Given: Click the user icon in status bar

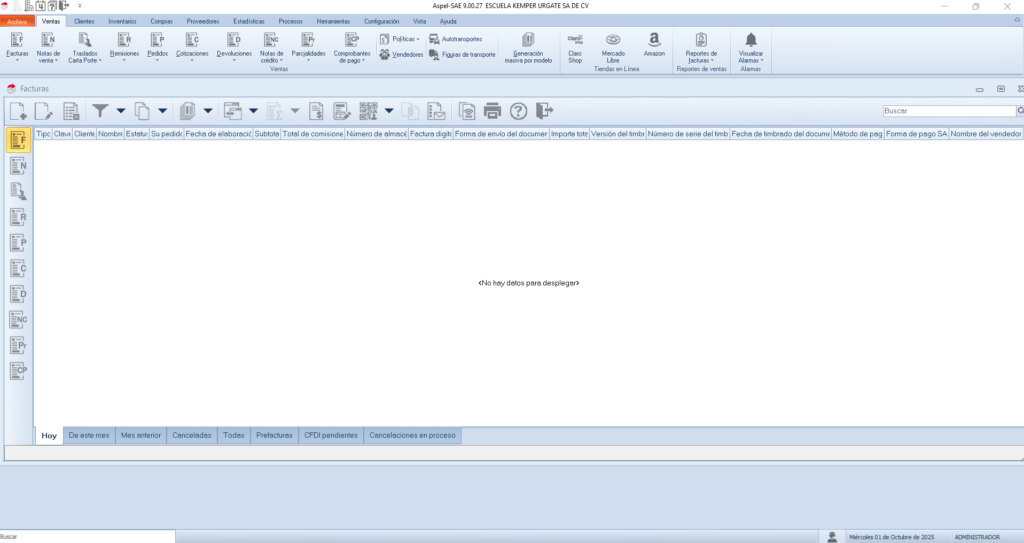Looking at the screenshot, I should [832, 536].
